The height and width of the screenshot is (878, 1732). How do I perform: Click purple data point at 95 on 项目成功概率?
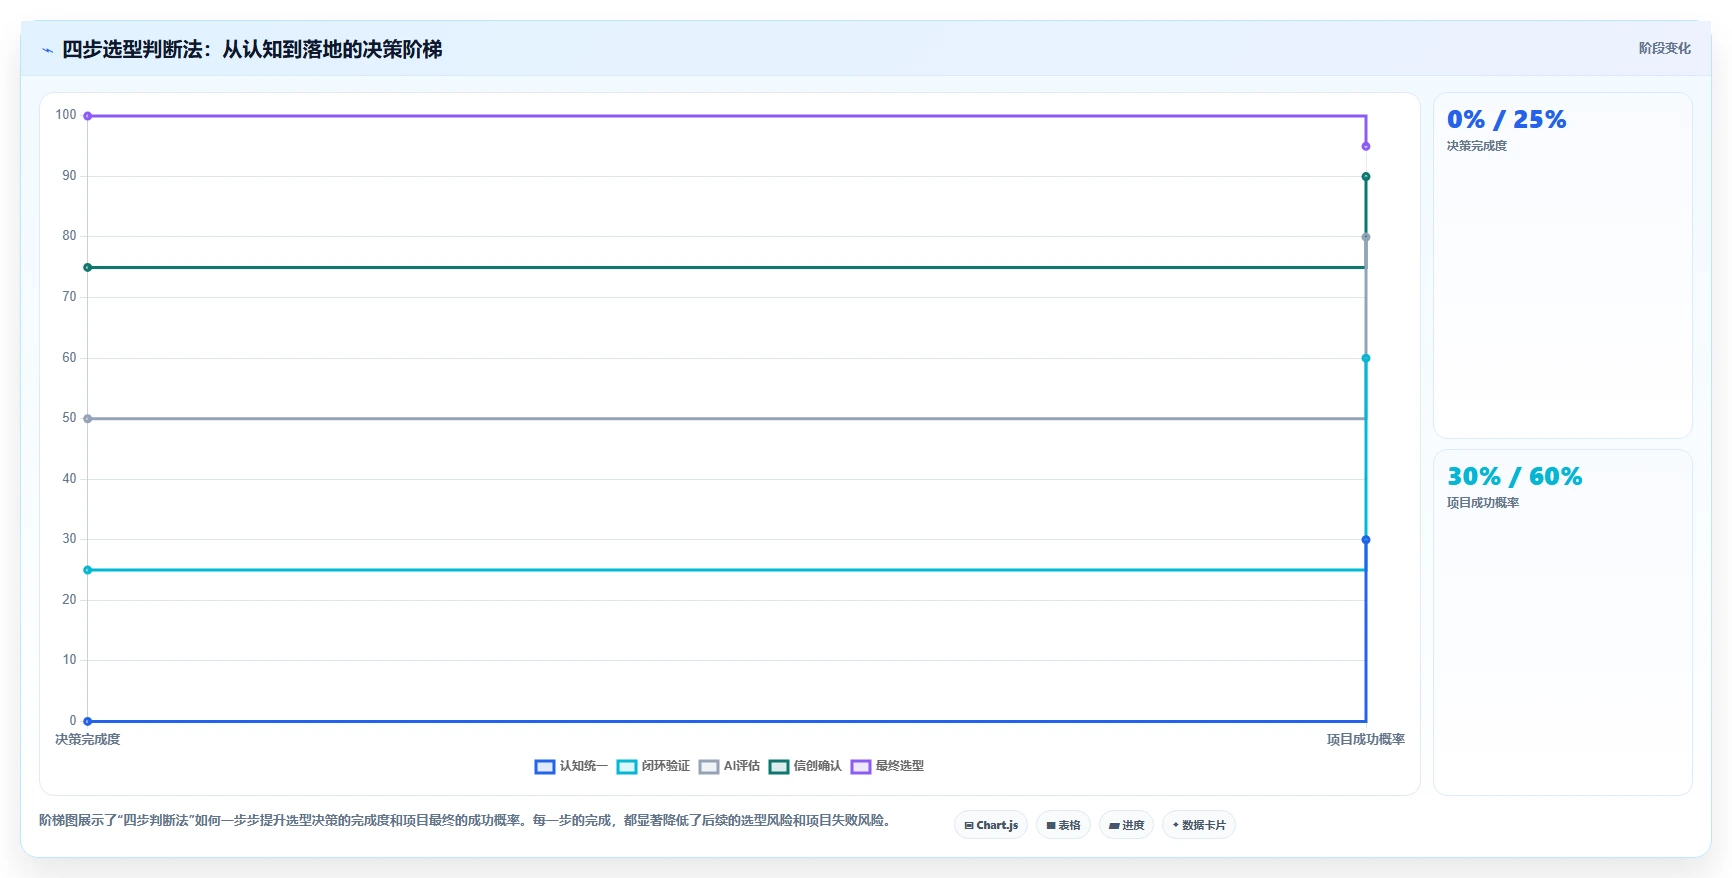click(1366, 146)
